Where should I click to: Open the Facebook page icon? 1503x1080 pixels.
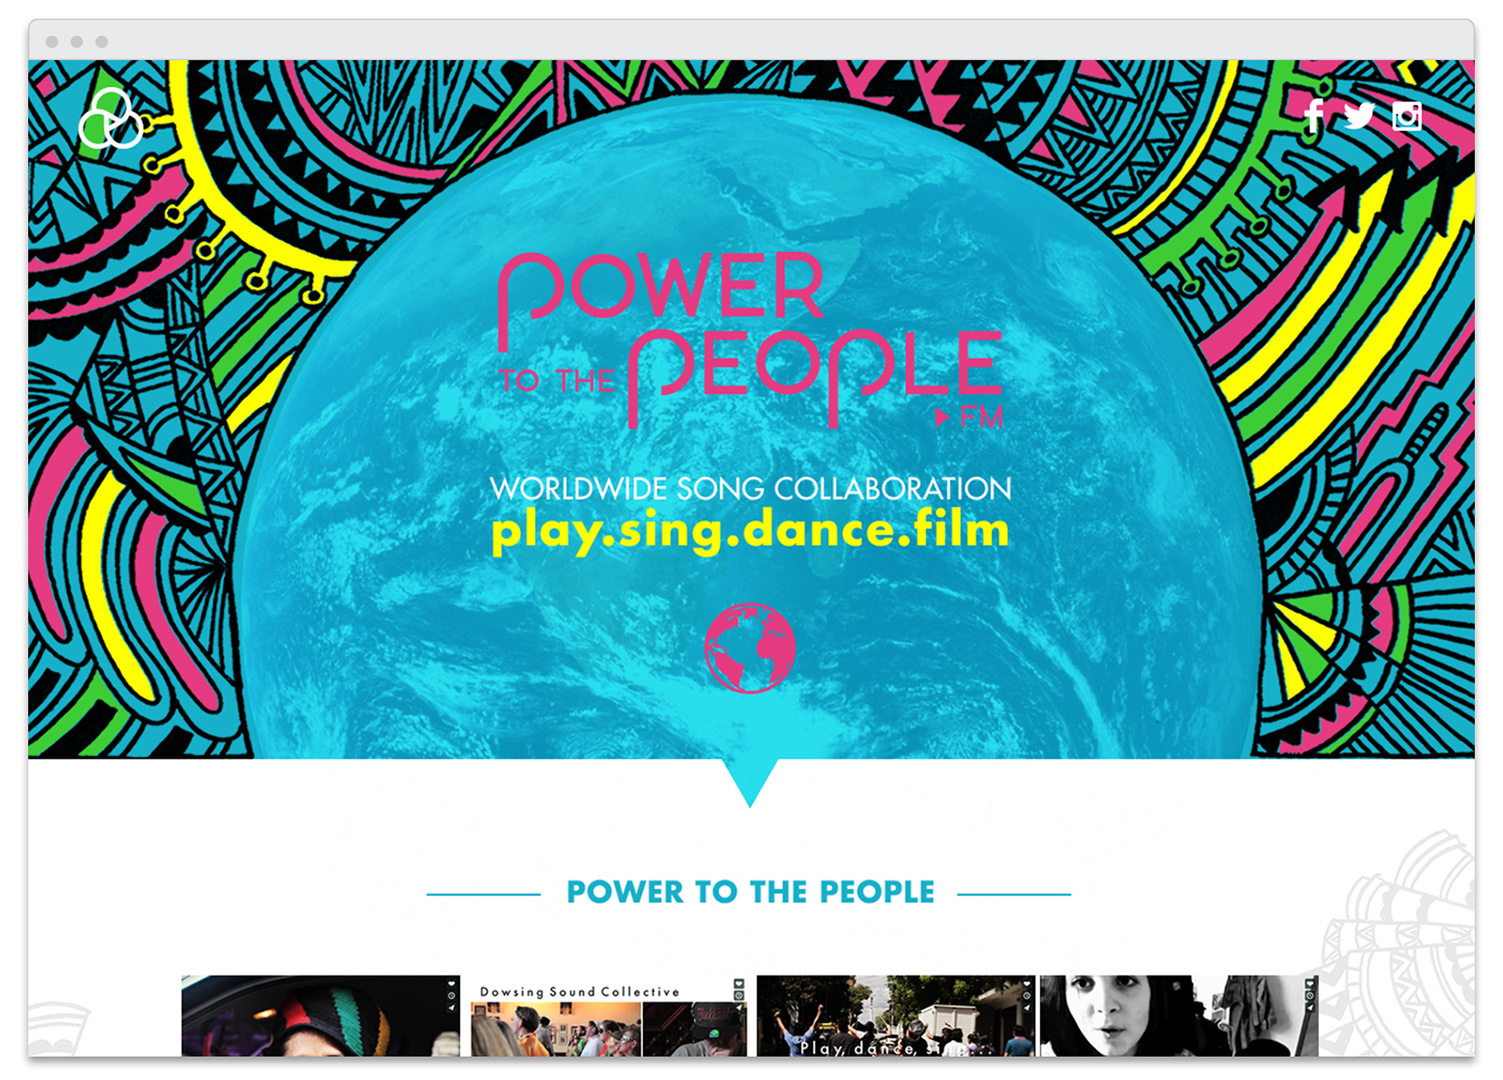coord(1314,116)
